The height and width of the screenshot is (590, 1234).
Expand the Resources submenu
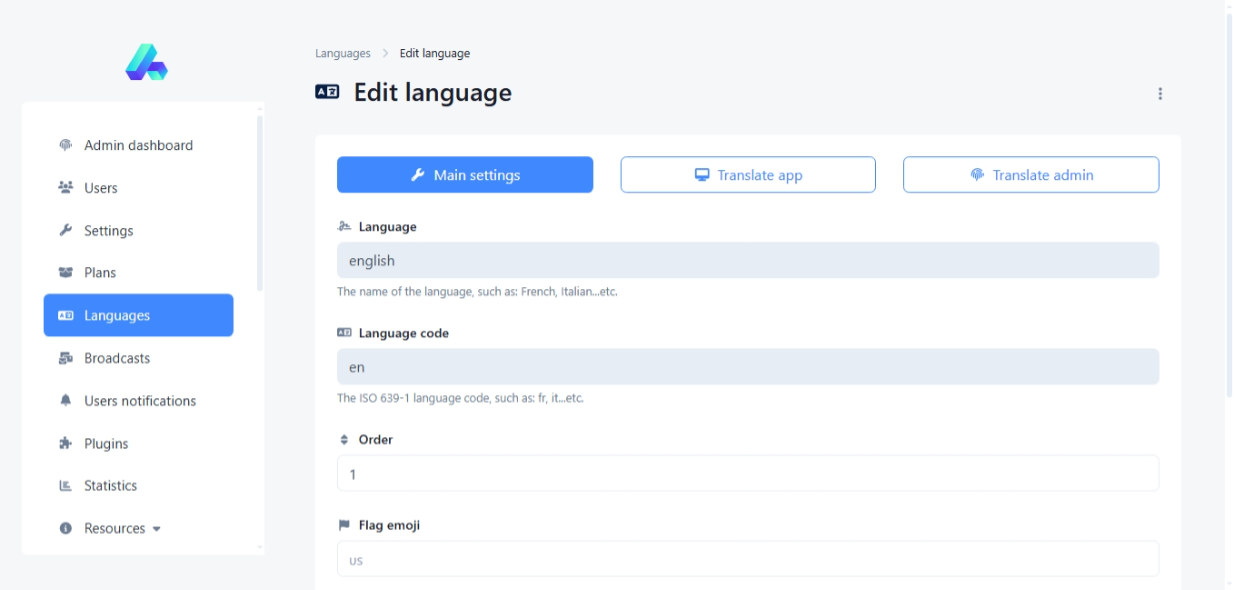pyautogui.click(x=122, y=529)
